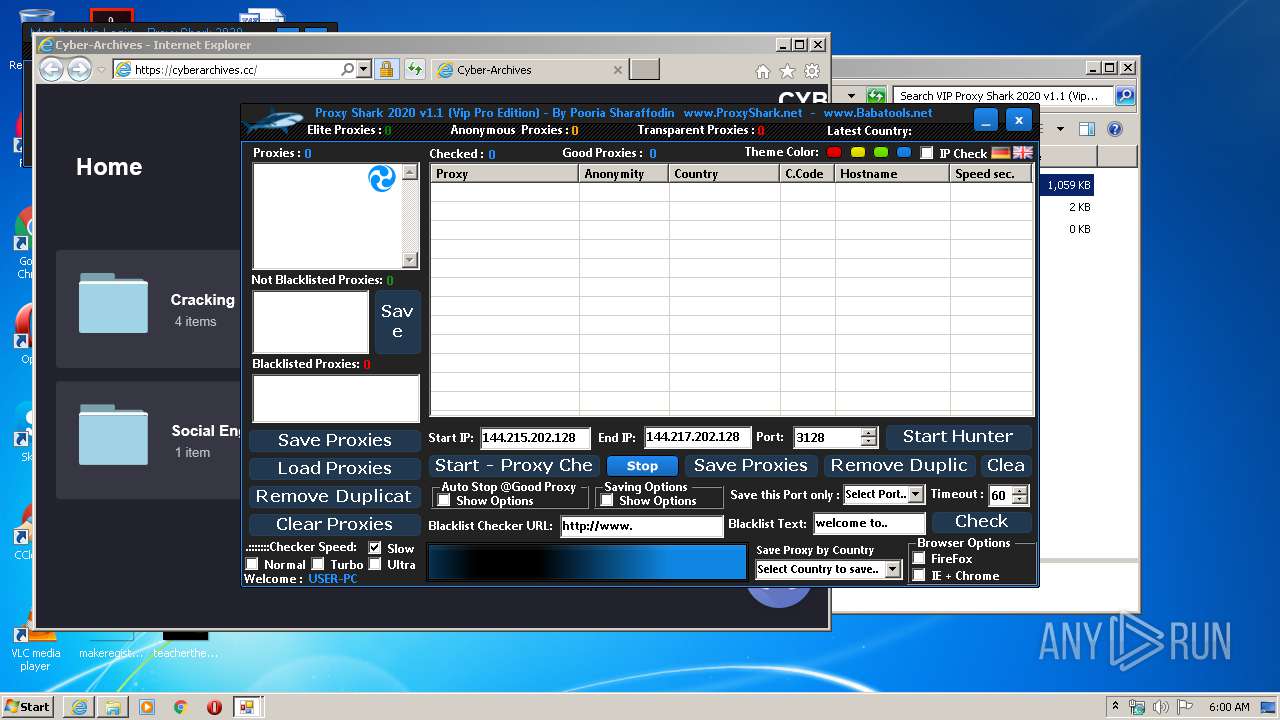Click Internet Explorer forward arrow button

click(x=79, y=70)
